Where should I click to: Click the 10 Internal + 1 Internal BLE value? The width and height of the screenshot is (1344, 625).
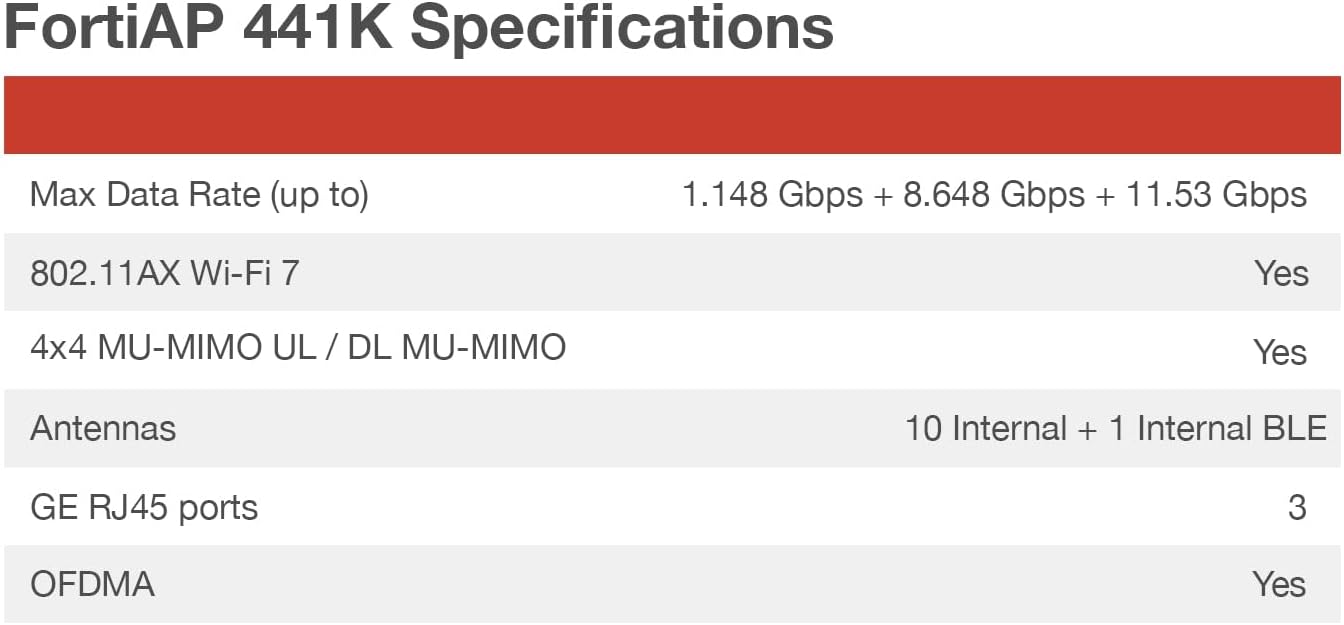tap(1116, 428)
